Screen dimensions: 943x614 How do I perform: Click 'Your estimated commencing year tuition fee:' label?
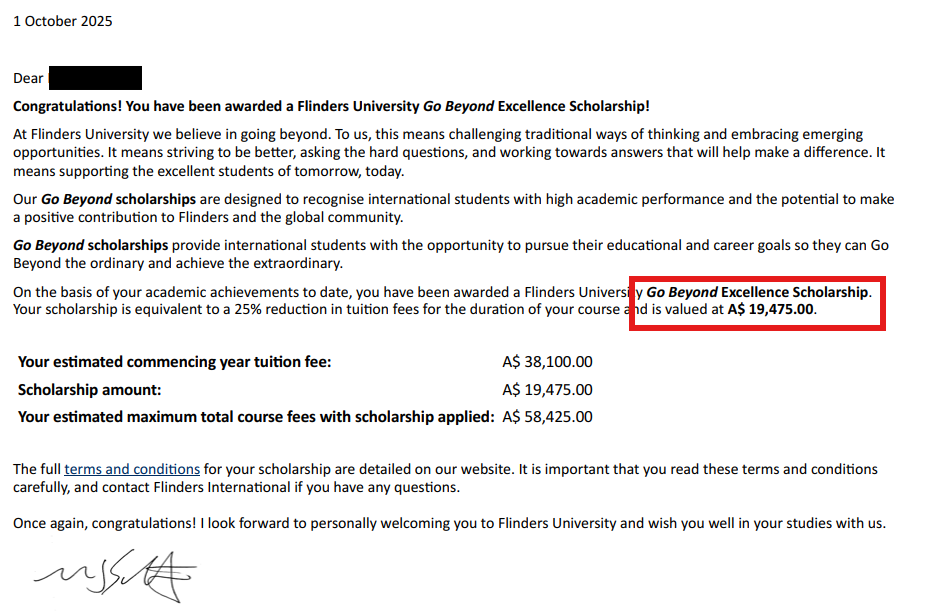[174, 362]
